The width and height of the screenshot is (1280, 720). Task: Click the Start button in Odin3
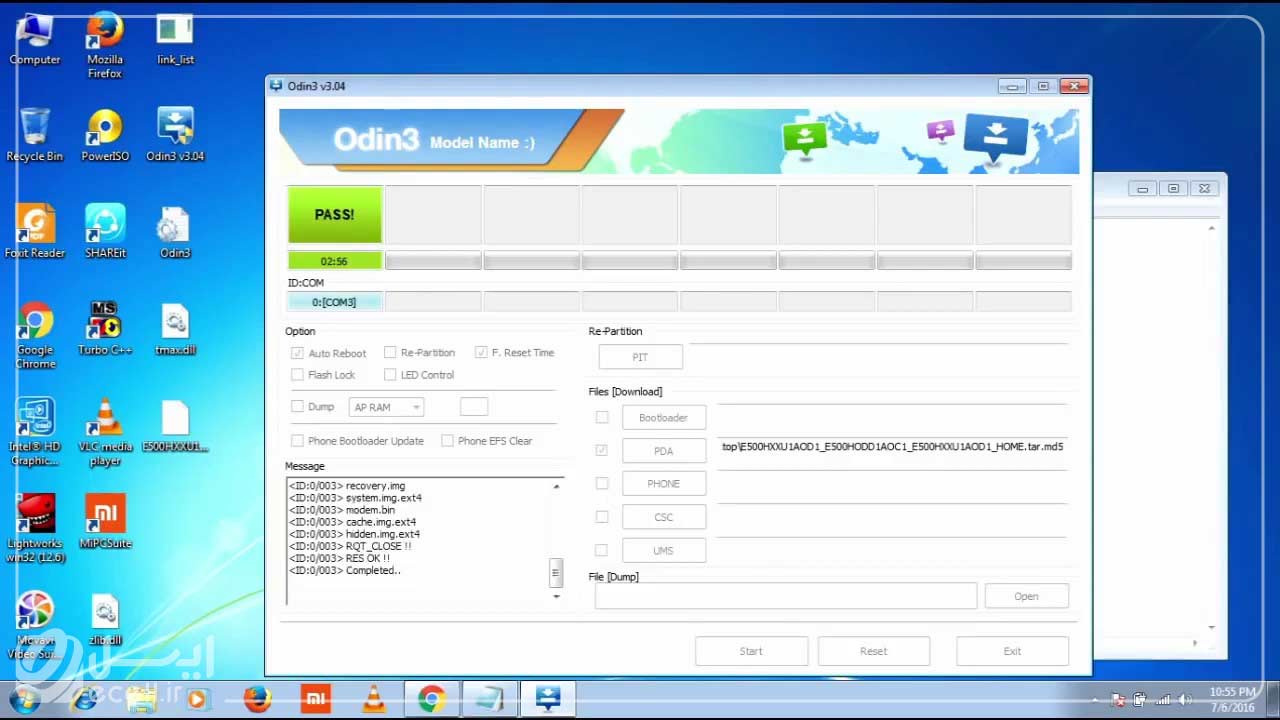751,651
